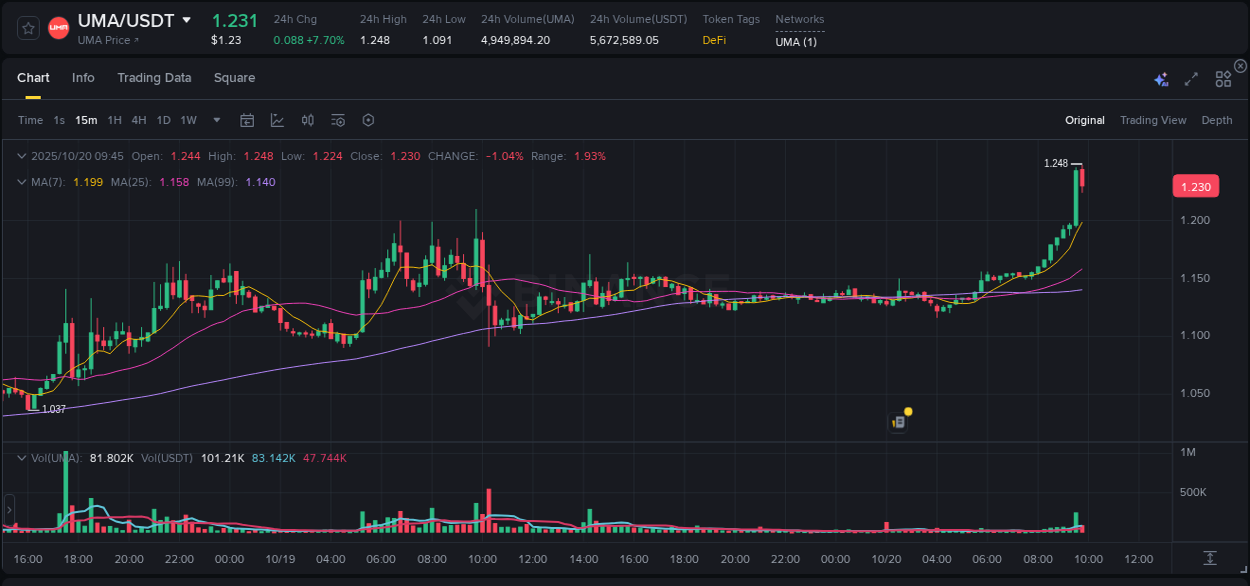Toggle the favorite star for UMA/USDT
1250x586 pixels.
pos(27,27)
